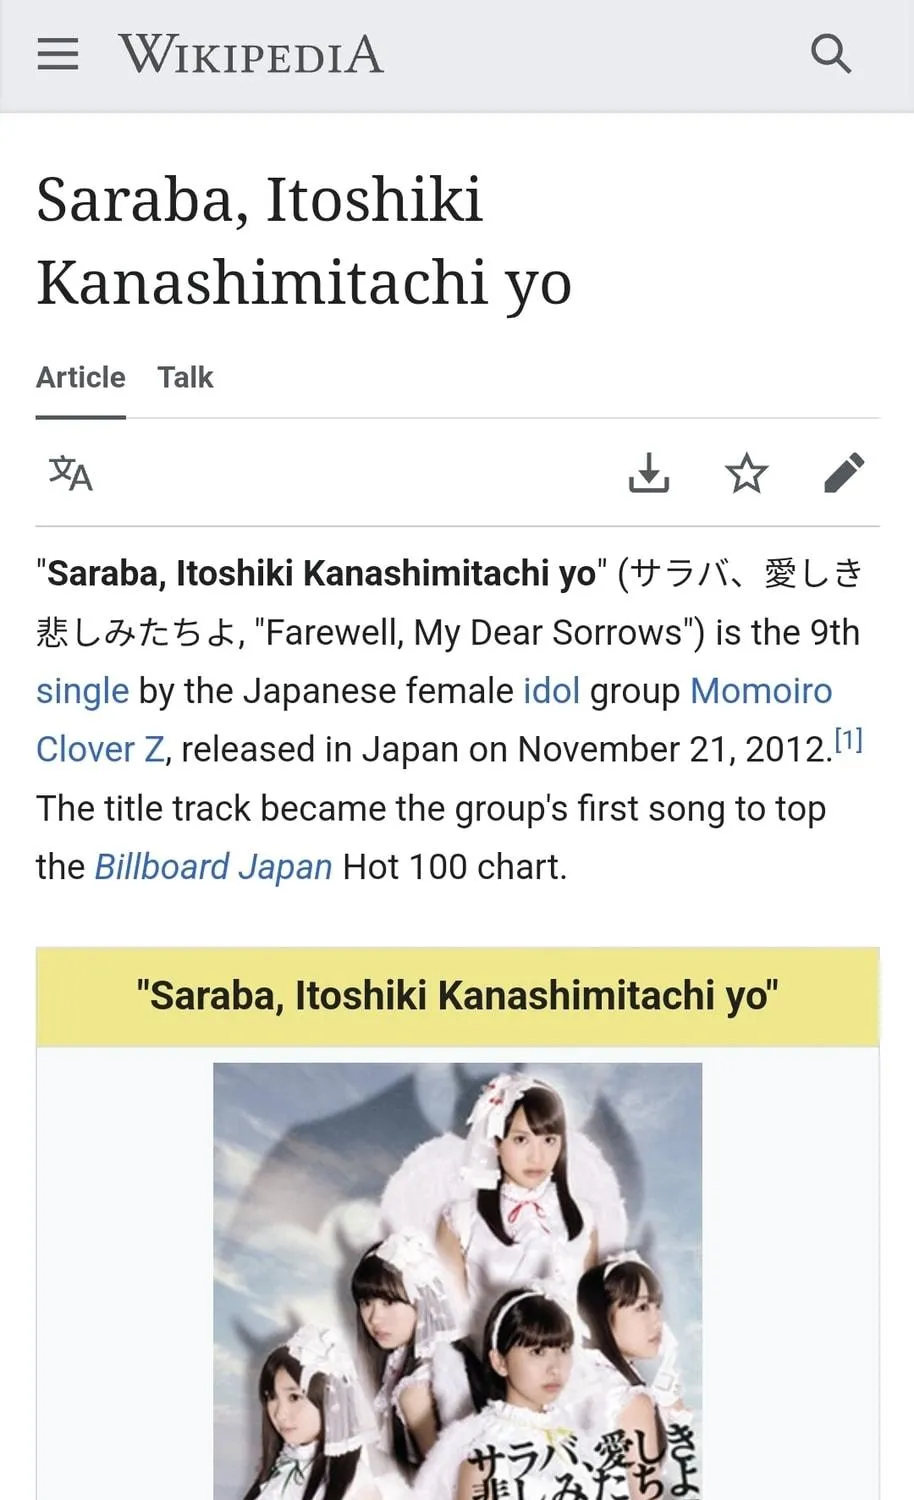Click the article title heading

[x=304, y=240]
